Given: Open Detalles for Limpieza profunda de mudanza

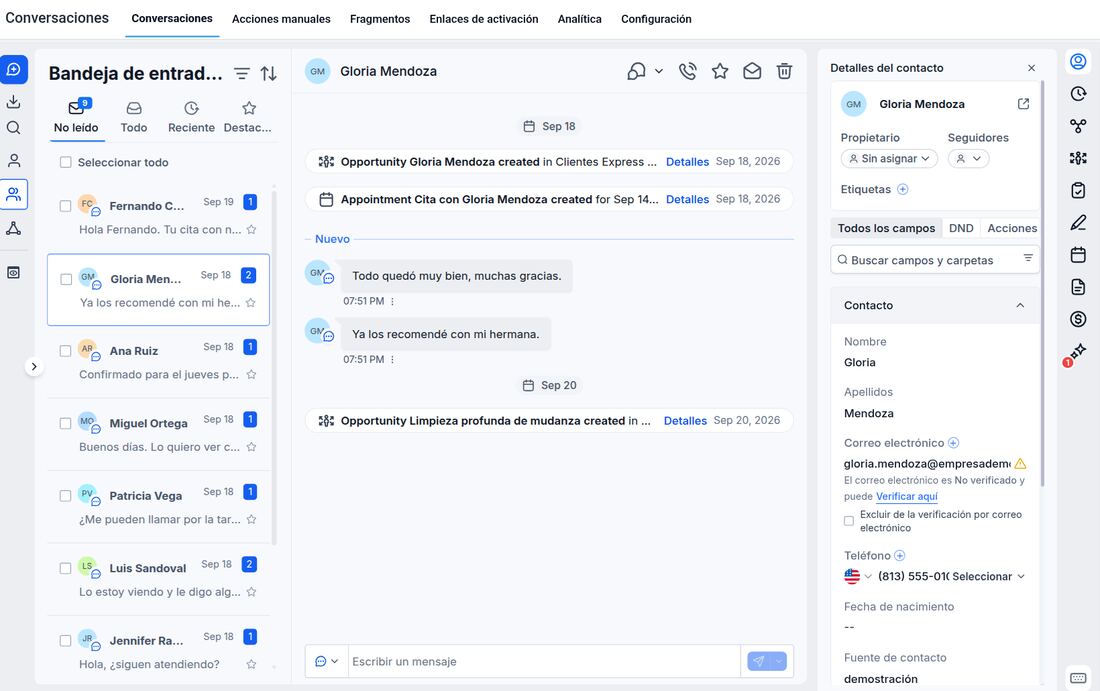Looking at the screenshot, I should coord(685,421).
